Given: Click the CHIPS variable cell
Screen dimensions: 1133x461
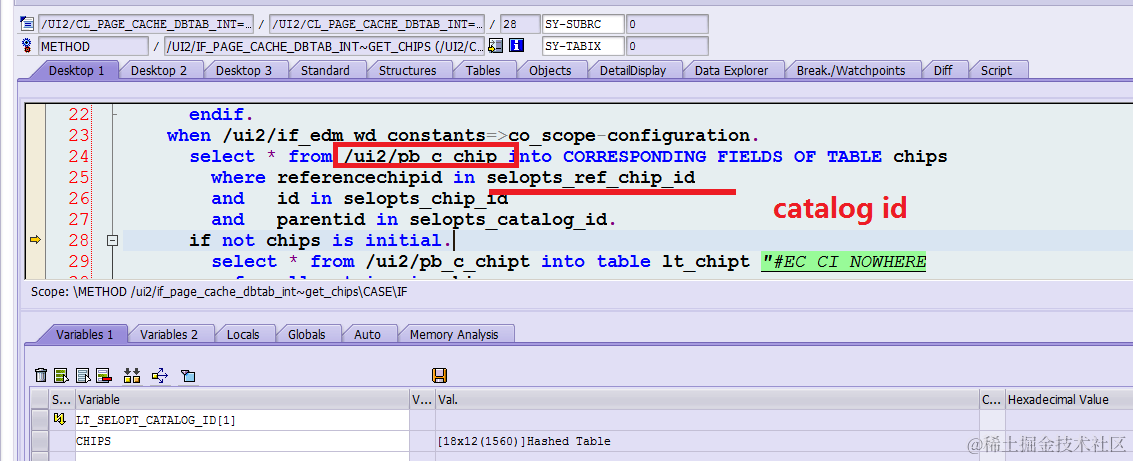Looking at the screenshot, I should (242, 441).
